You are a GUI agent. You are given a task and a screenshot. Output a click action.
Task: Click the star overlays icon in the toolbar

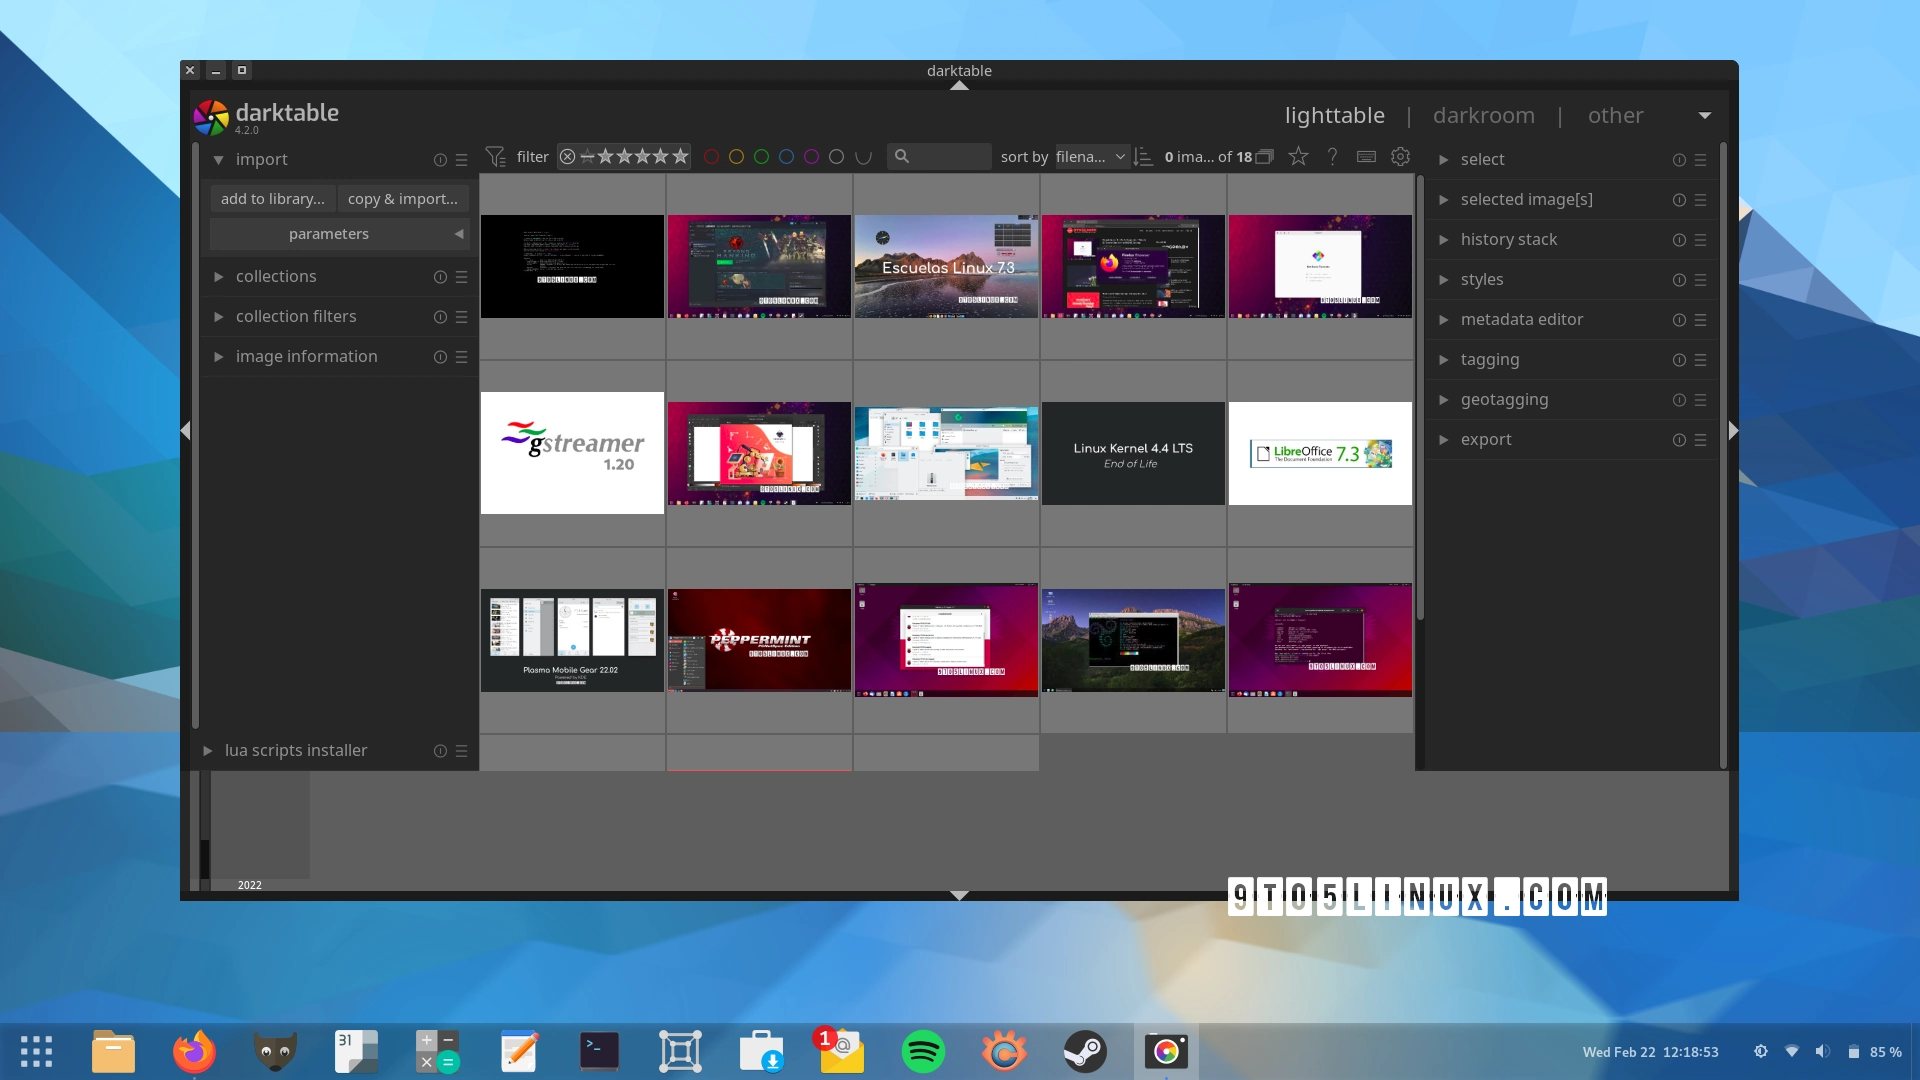pos(1298,157)
